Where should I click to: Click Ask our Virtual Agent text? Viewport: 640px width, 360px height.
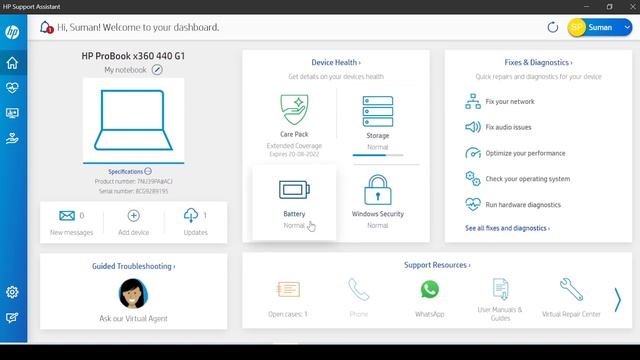click(x=133, y=318)
